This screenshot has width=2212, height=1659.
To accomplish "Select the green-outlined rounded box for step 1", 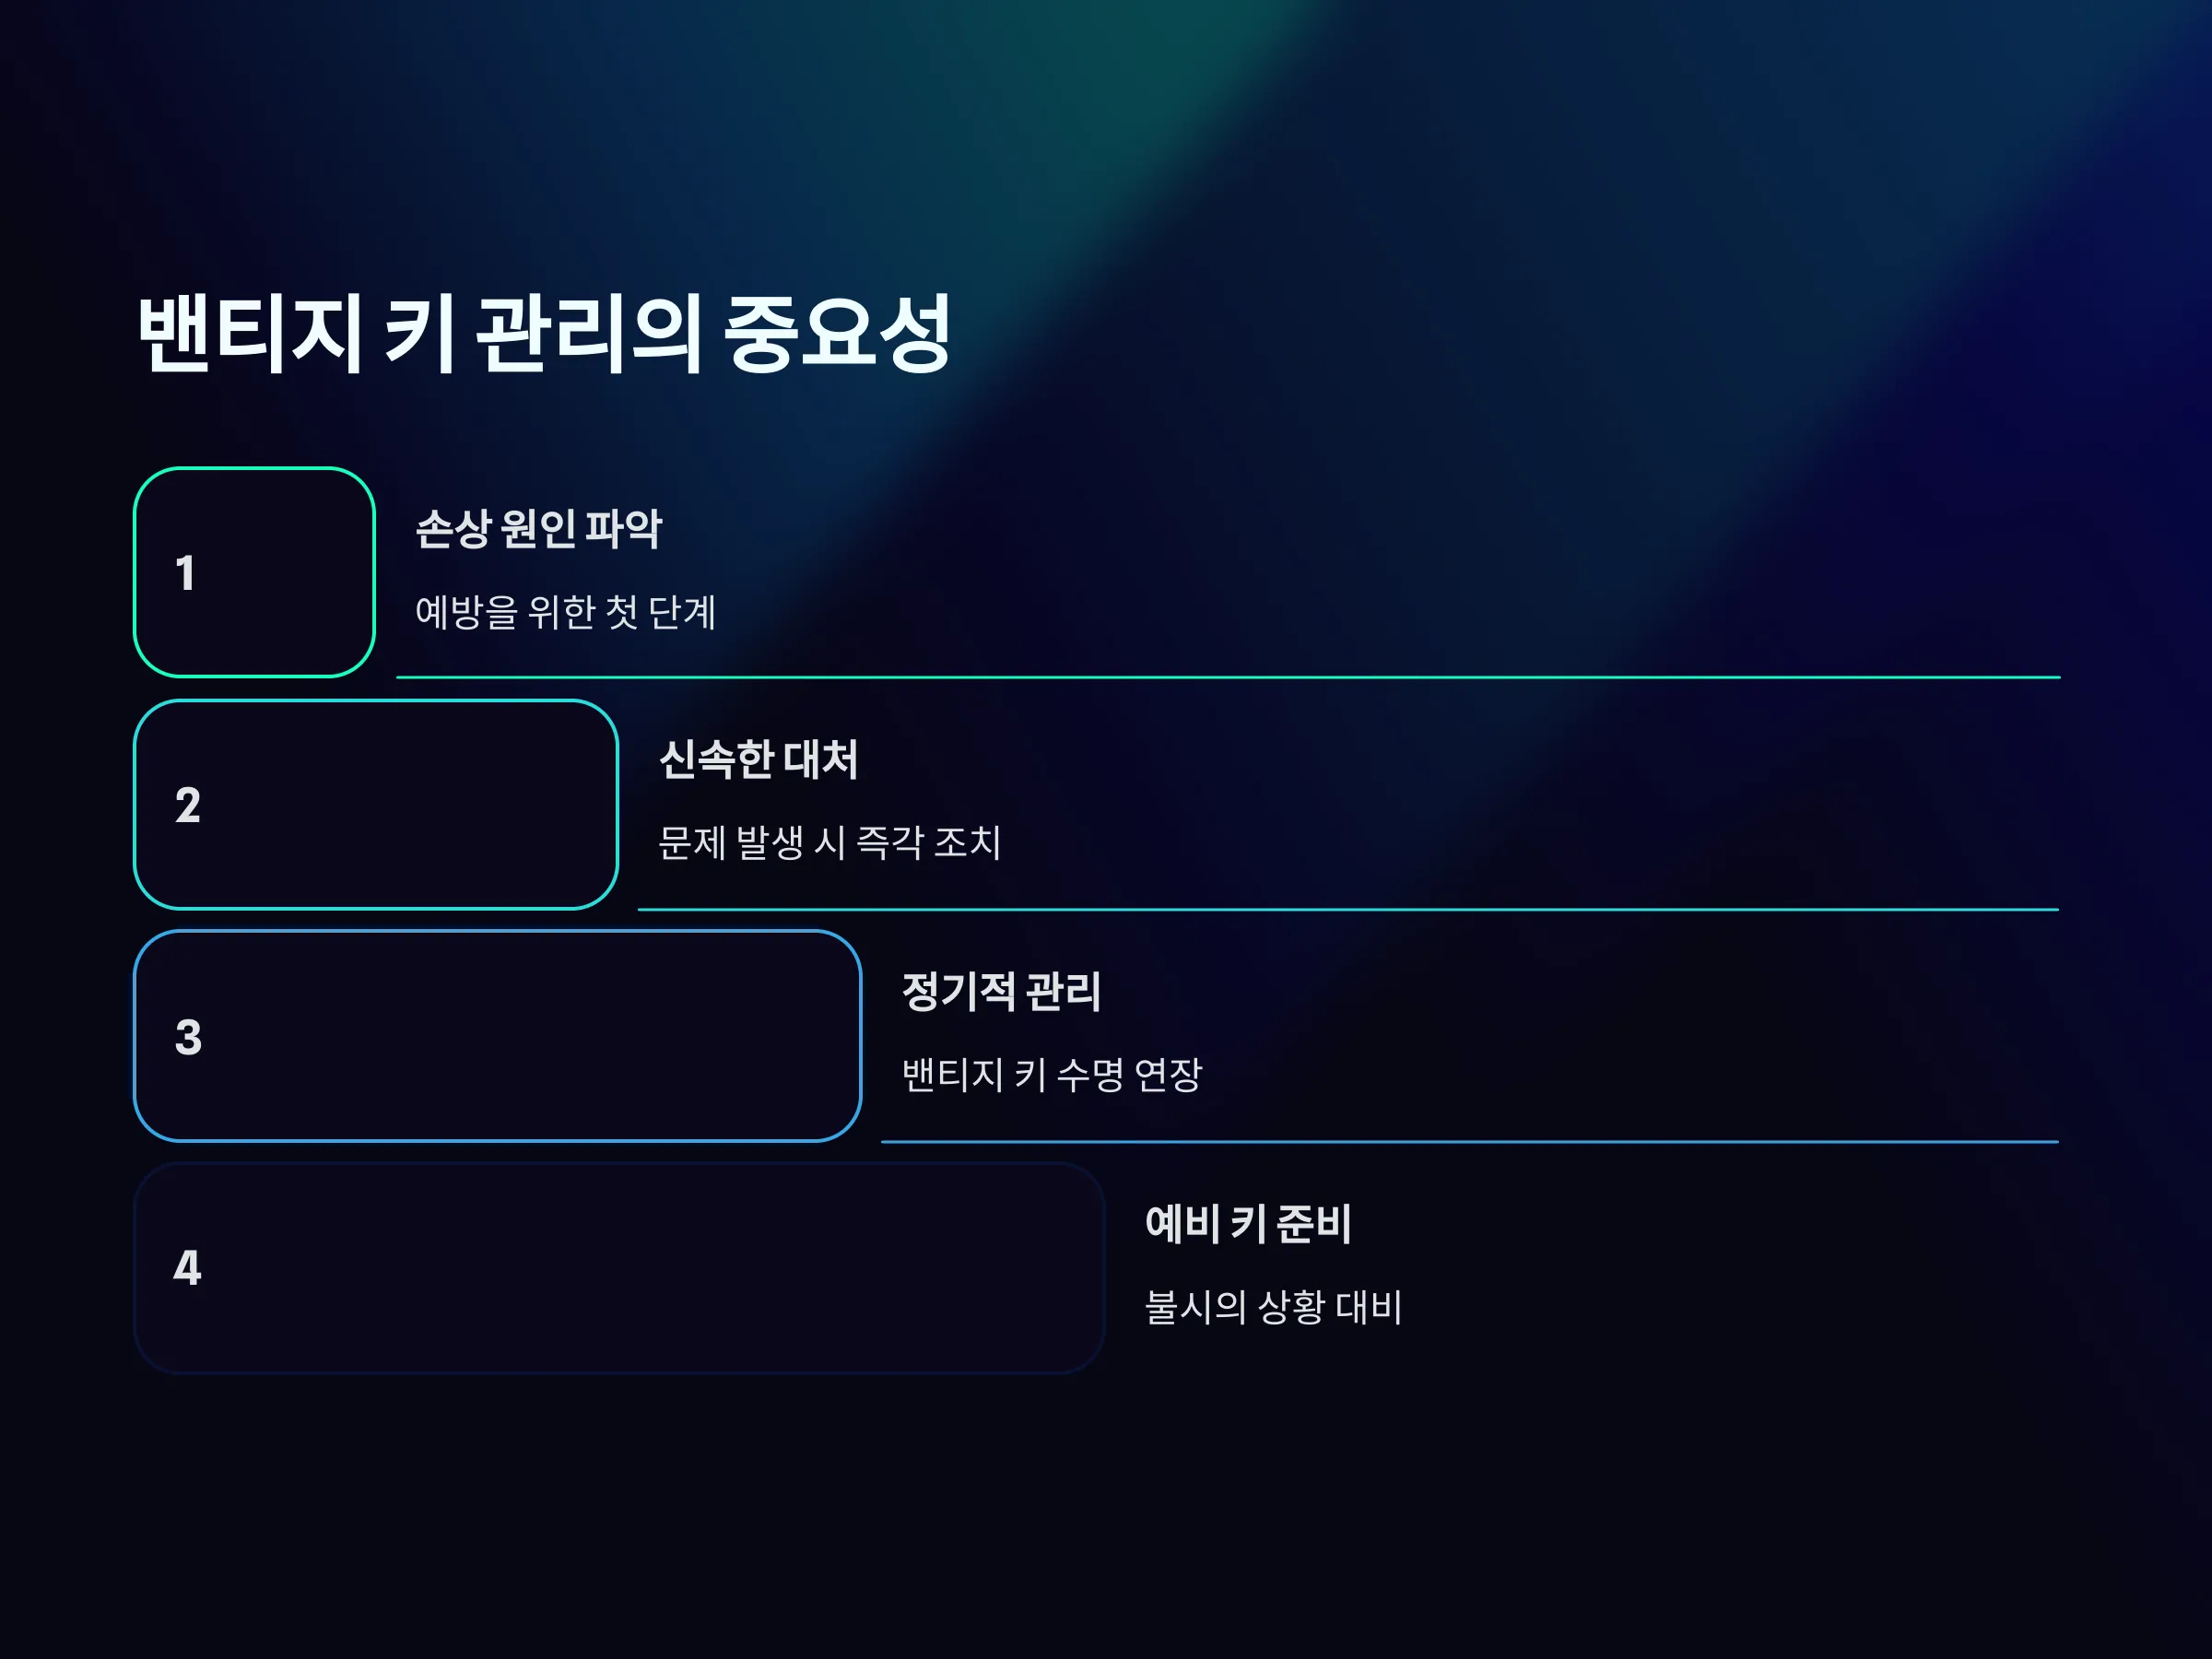I will click(x=255, y=573).
